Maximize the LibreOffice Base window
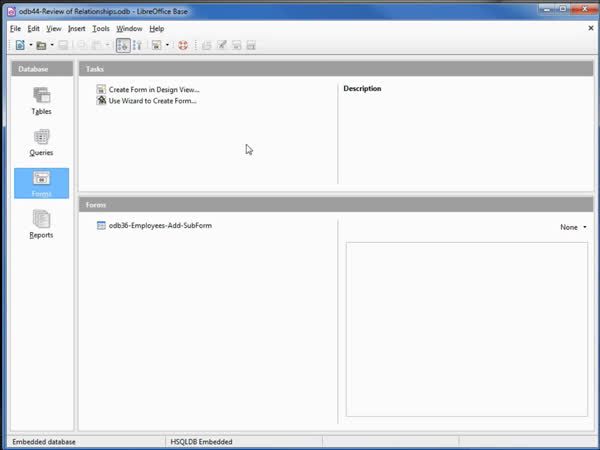The height and width of the screenshot is (450, 600). point(562,9)
